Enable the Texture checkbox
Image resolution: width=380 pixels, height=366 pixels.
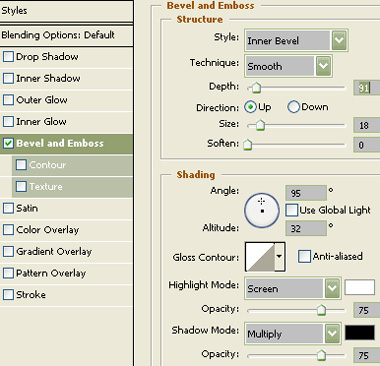coord(21,186)
